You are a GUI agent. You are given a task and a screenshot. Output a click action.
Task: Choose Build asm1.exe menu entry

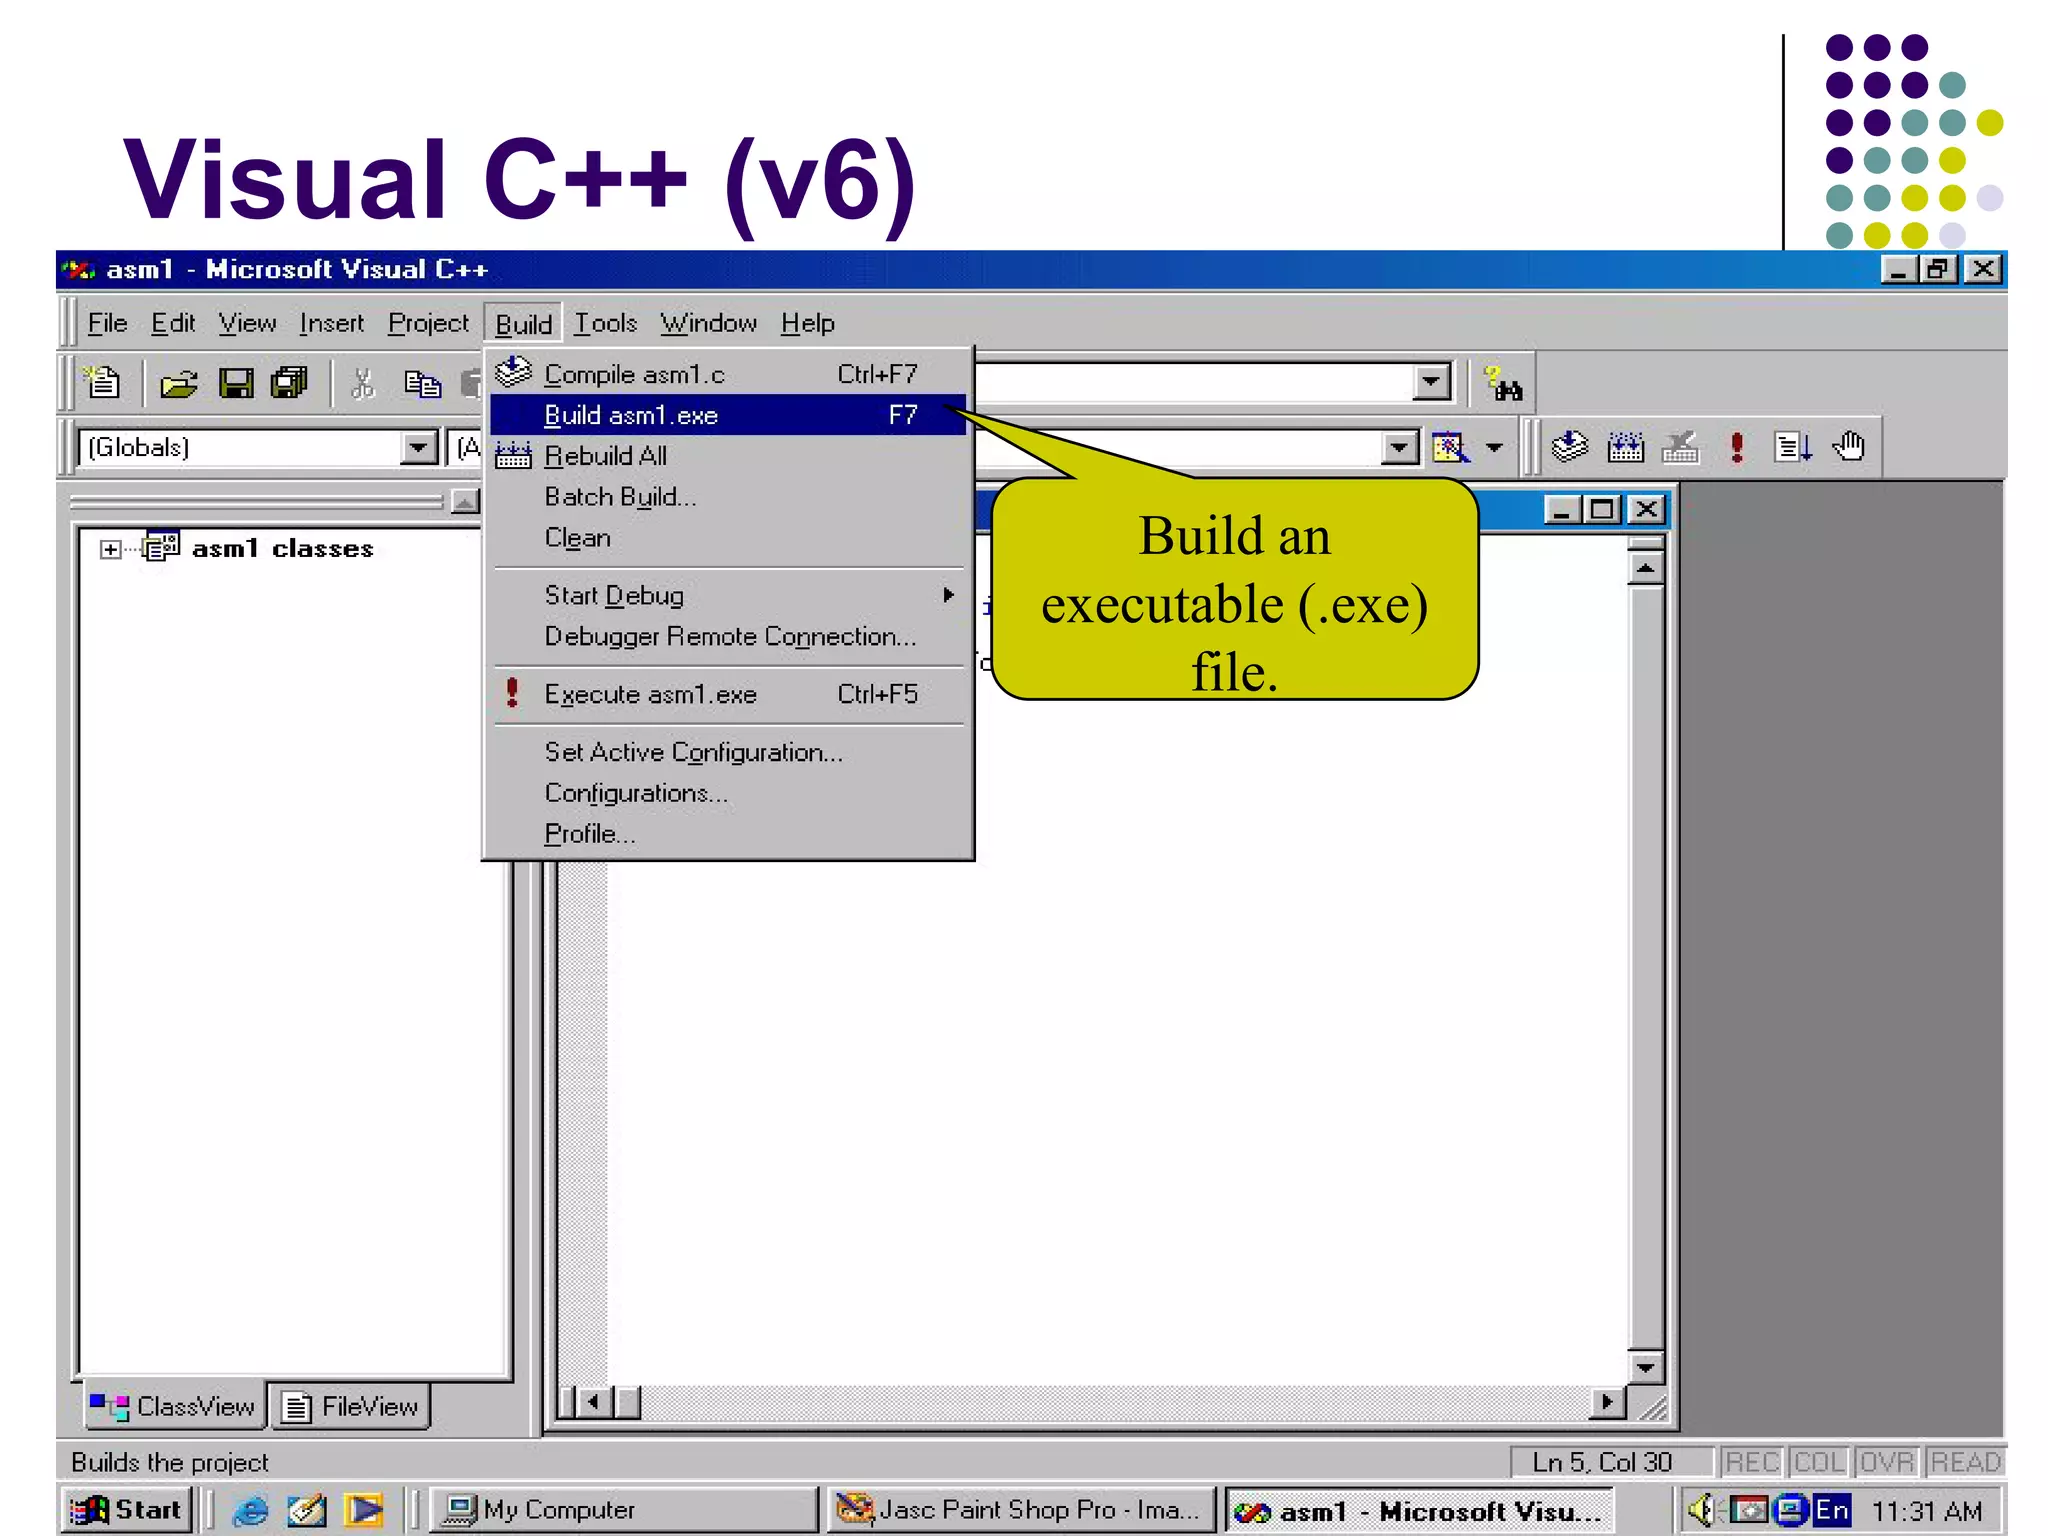point(728,415)
